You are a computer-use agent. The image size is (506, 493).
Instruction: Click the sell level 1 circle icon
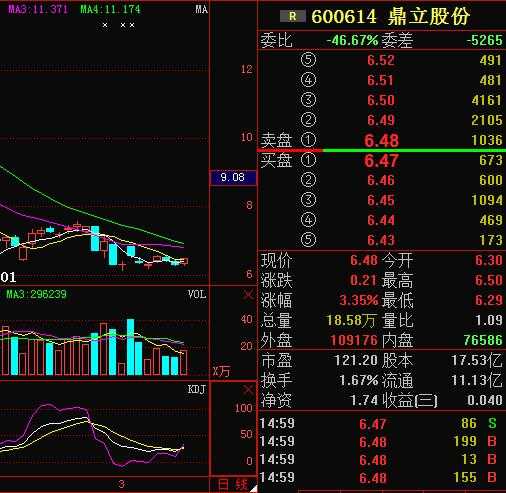pyautogui.click(x=308, y=140)
